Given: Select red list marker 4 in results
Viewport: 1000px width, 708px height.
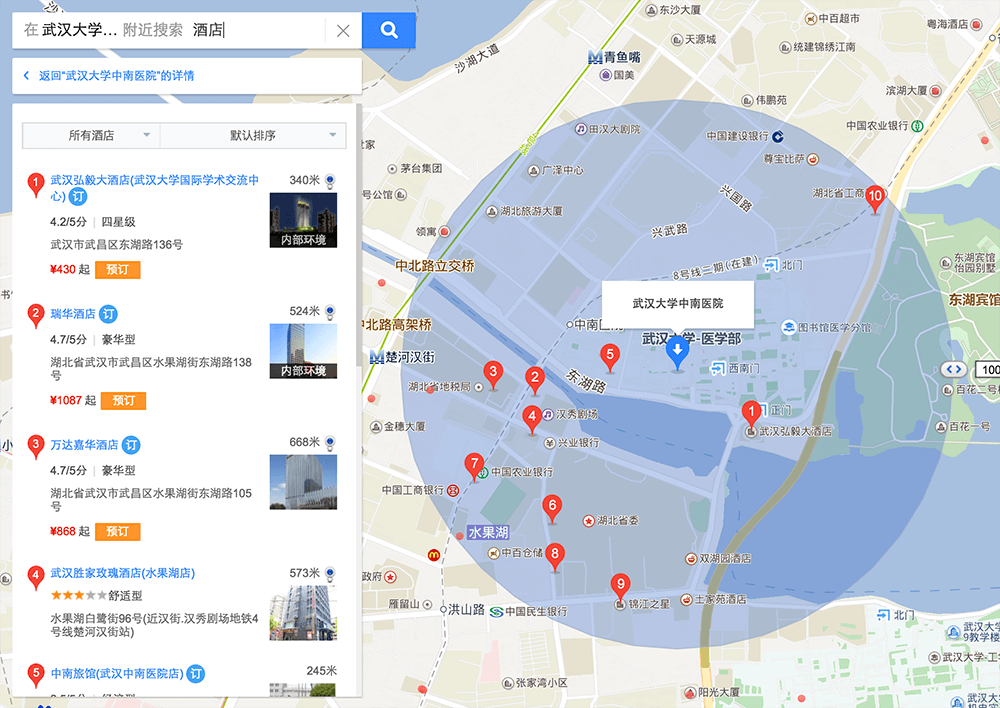Looking at the screenshot, I should pos(36,577).
